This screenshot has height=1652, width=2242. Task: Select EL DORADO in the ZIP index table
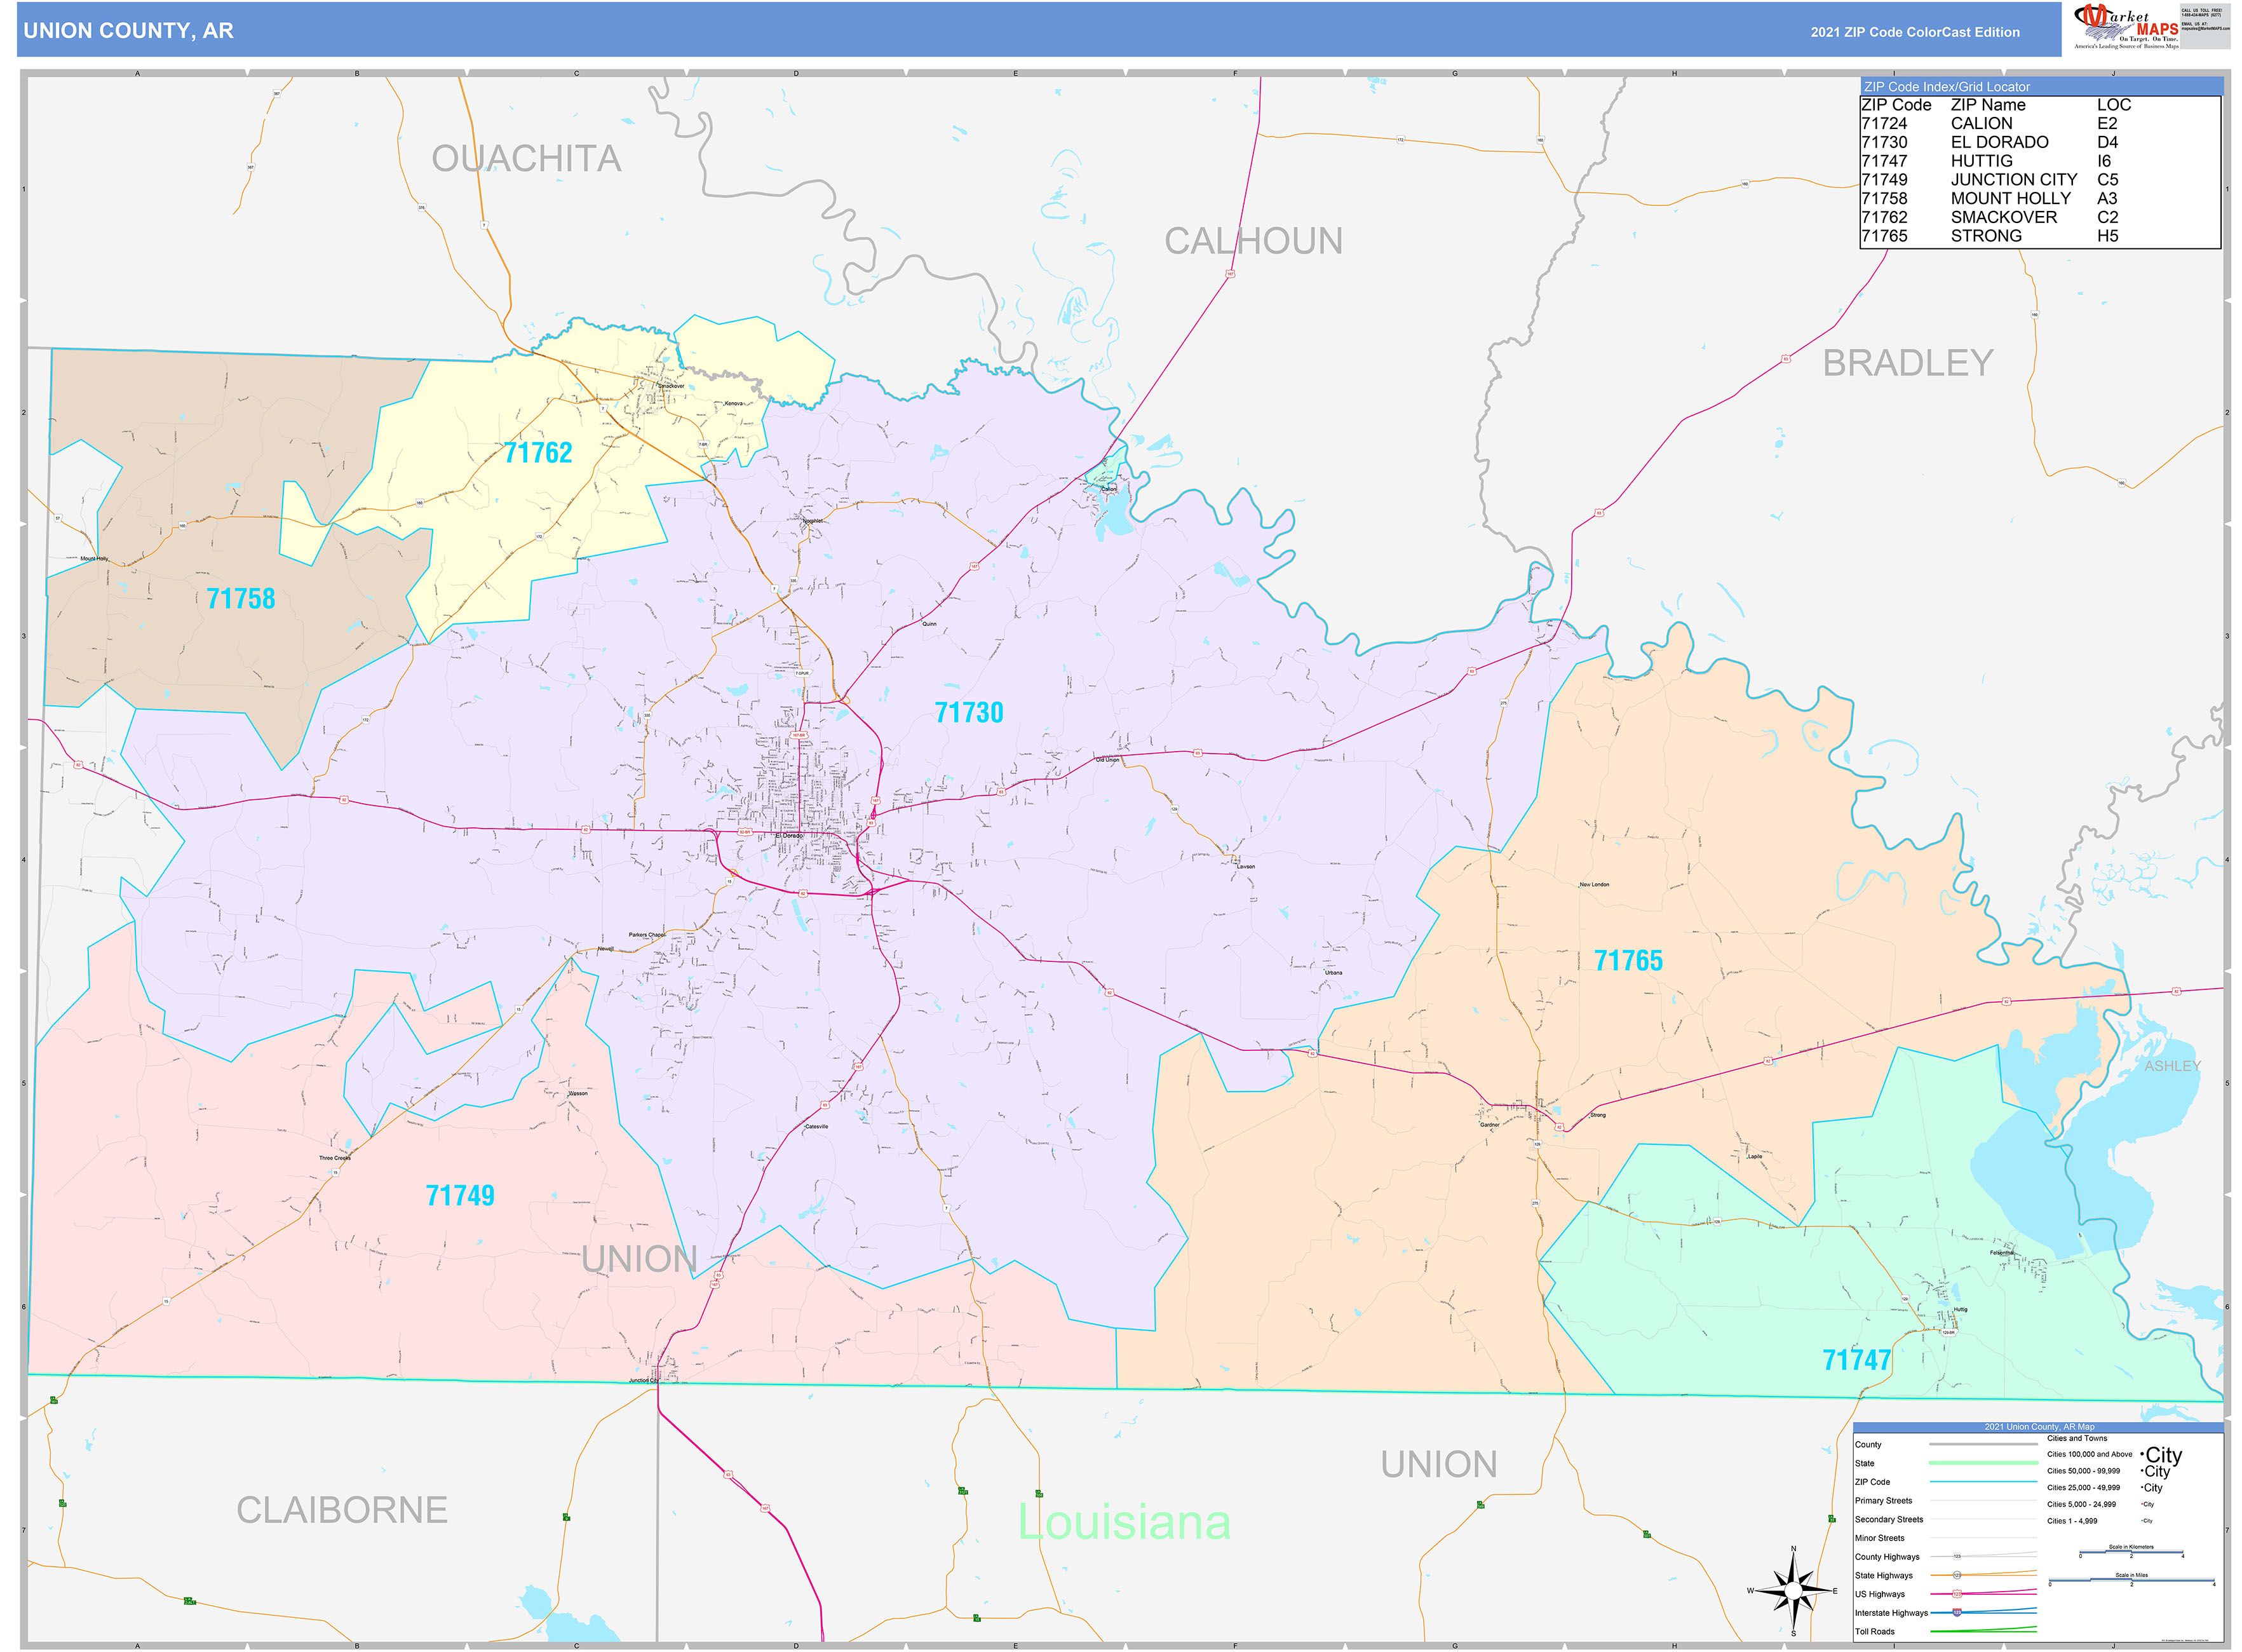(x=1999, y=142)
